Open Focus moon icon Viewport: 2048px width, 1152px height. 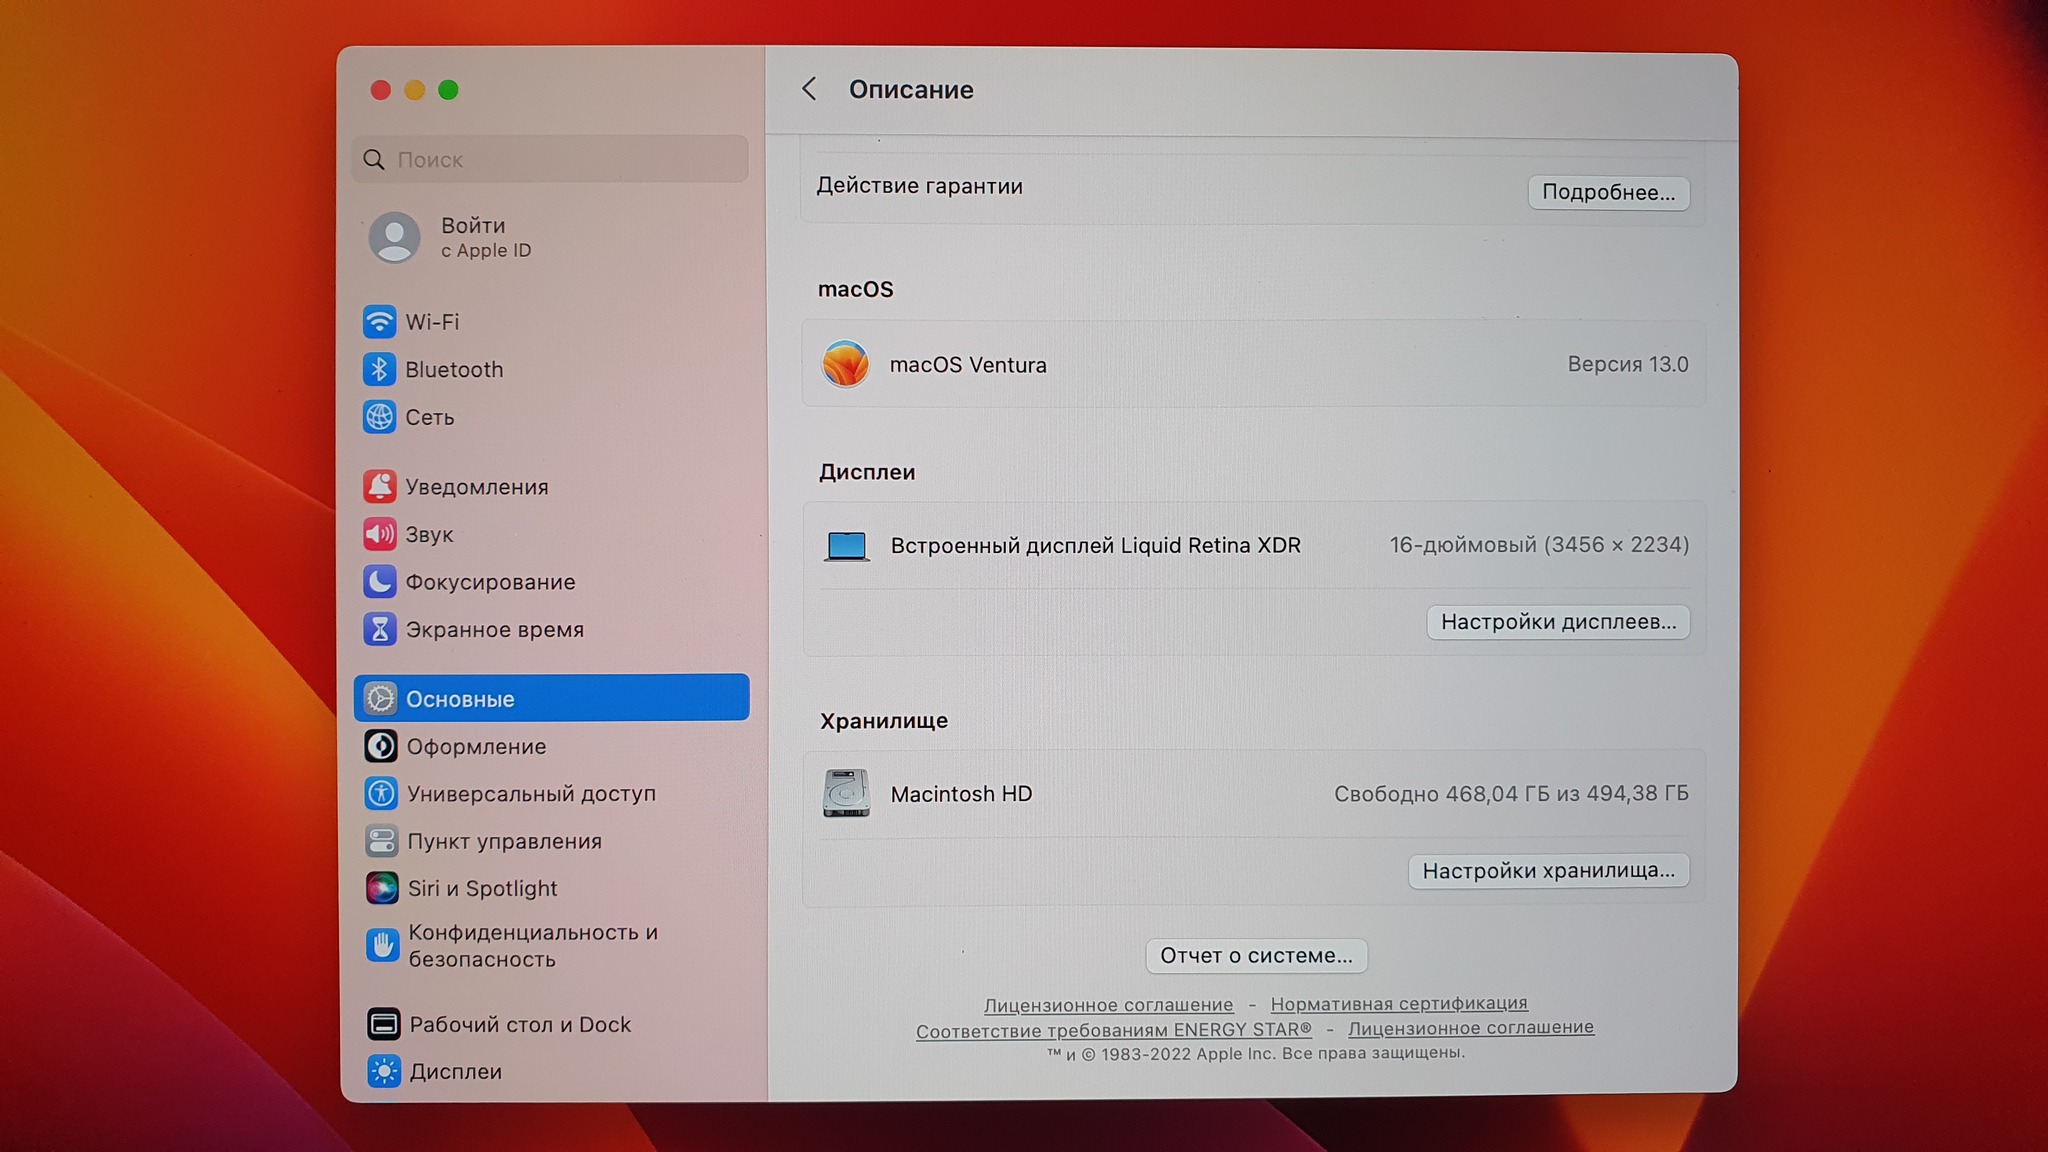[379, 582]
